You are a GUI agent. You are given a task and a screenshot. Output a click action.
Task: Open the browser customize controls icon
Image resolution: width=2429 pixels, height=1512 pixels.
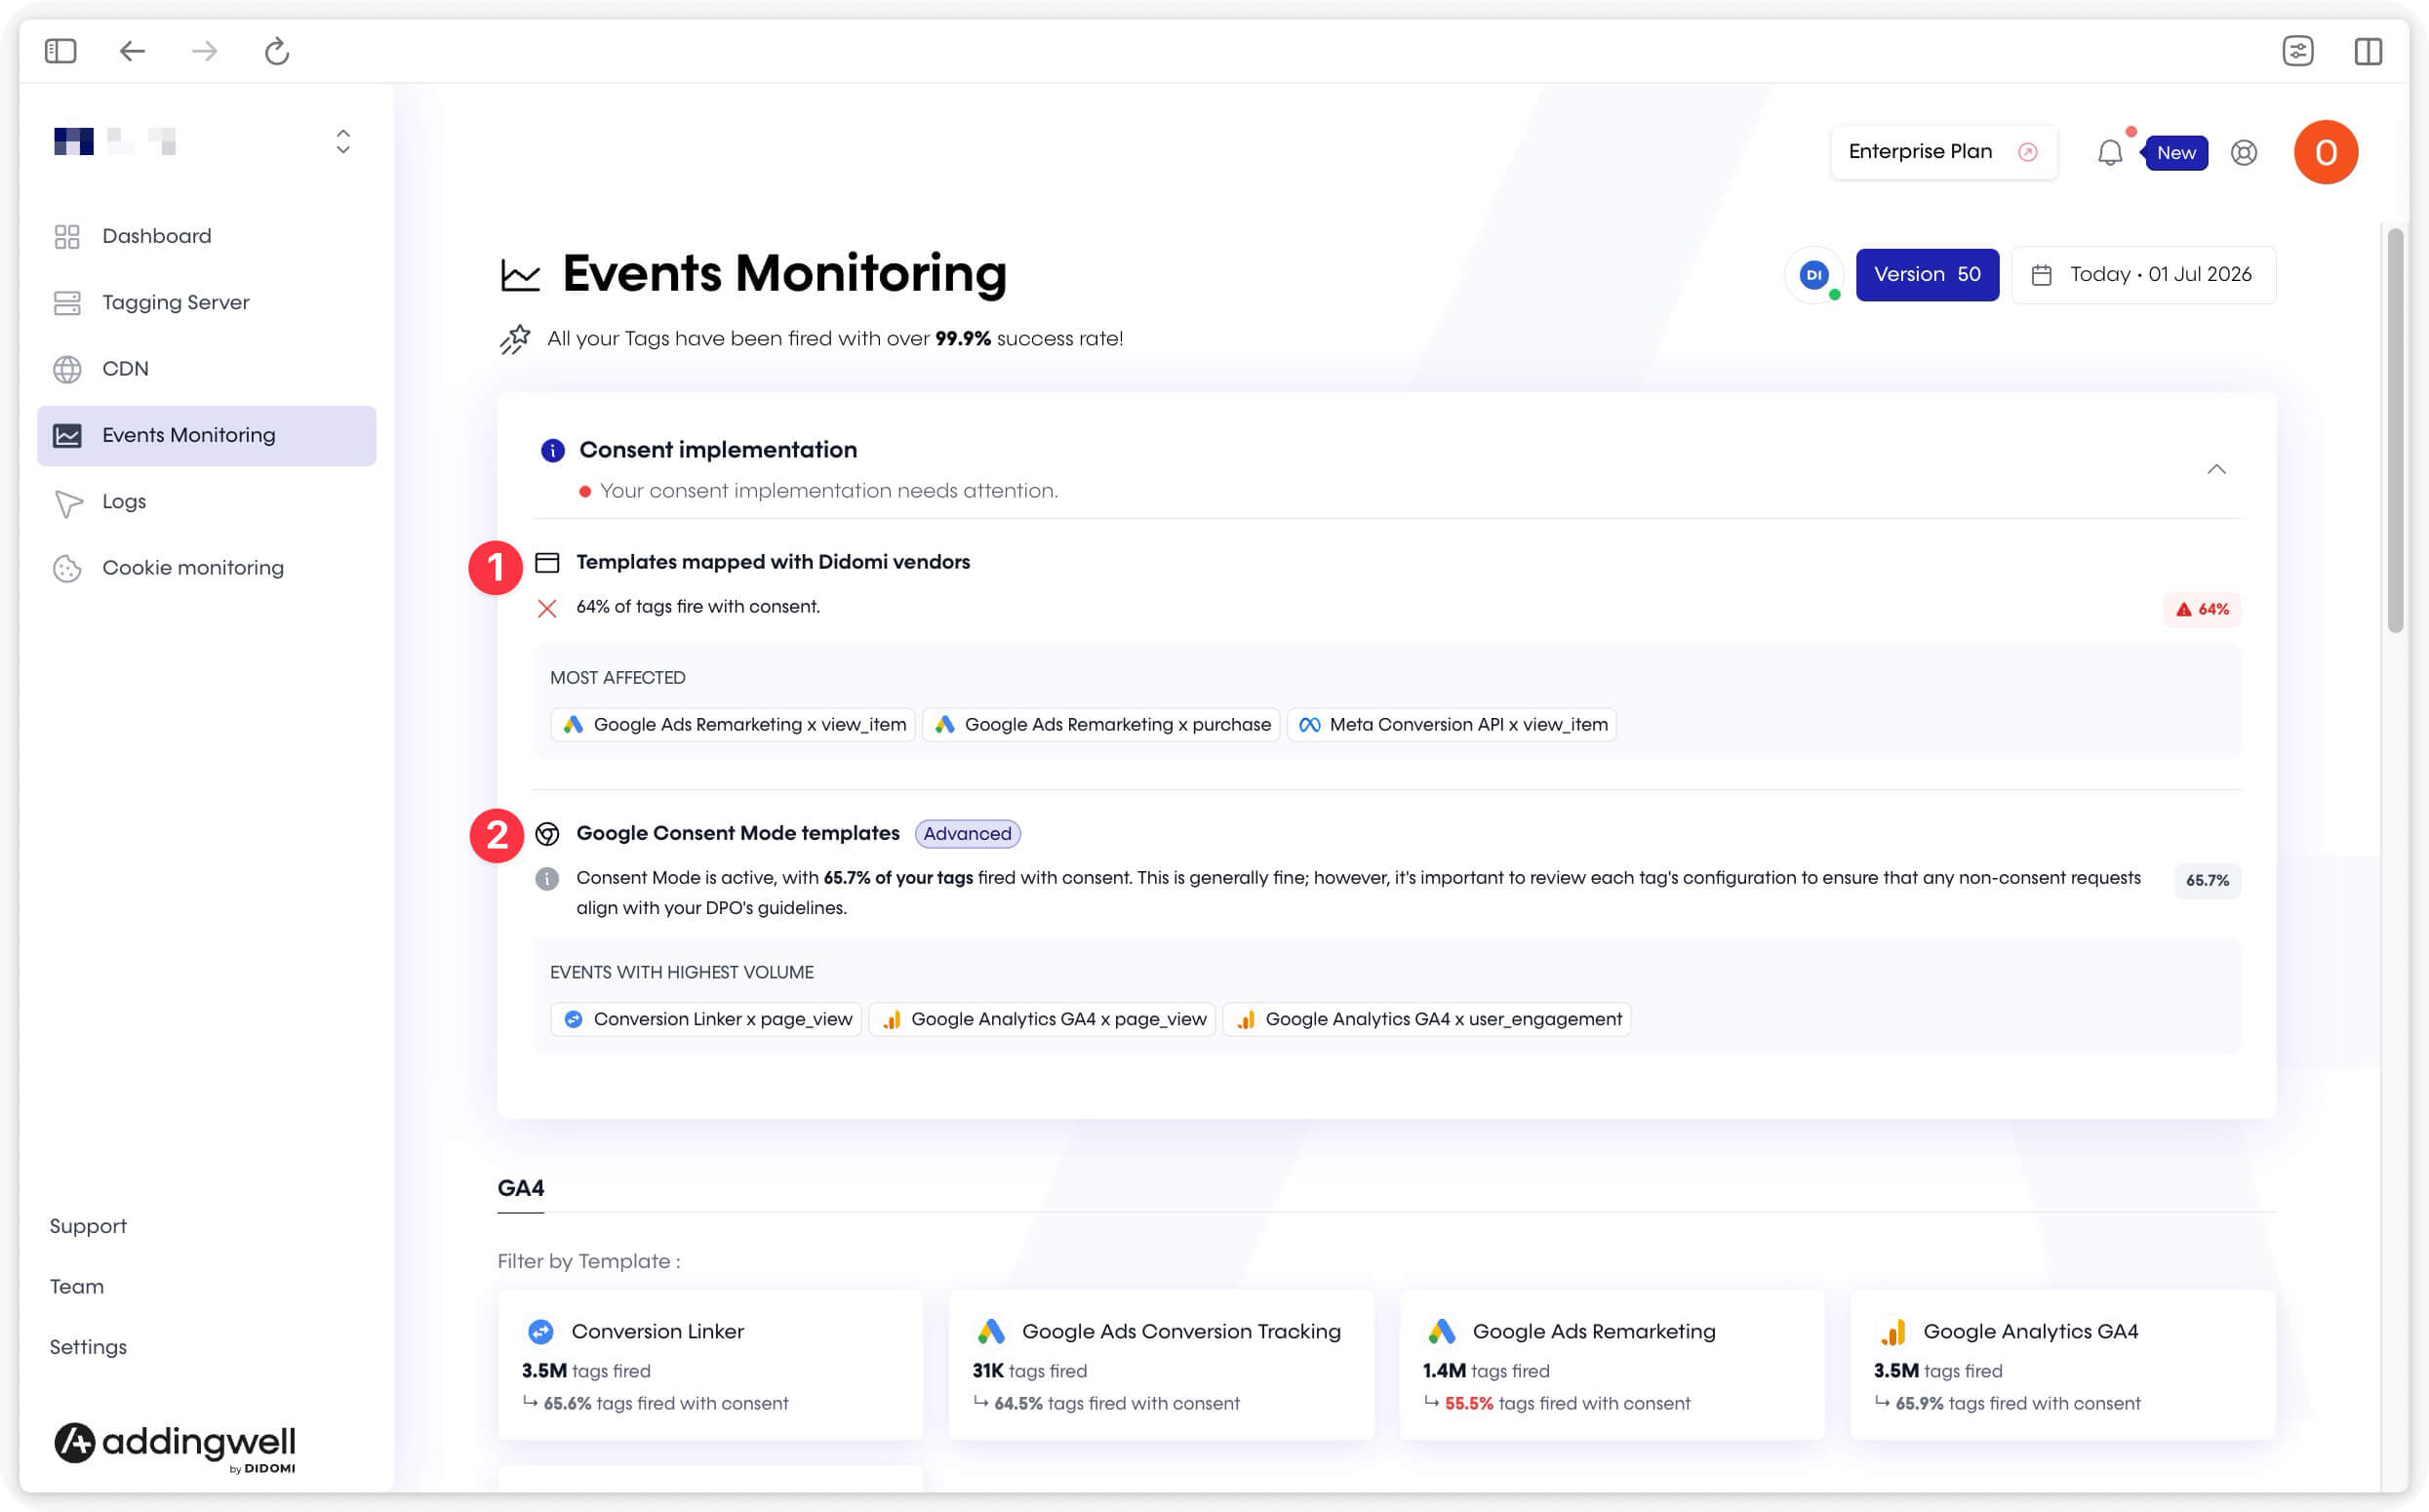(x=2297, y=50)
